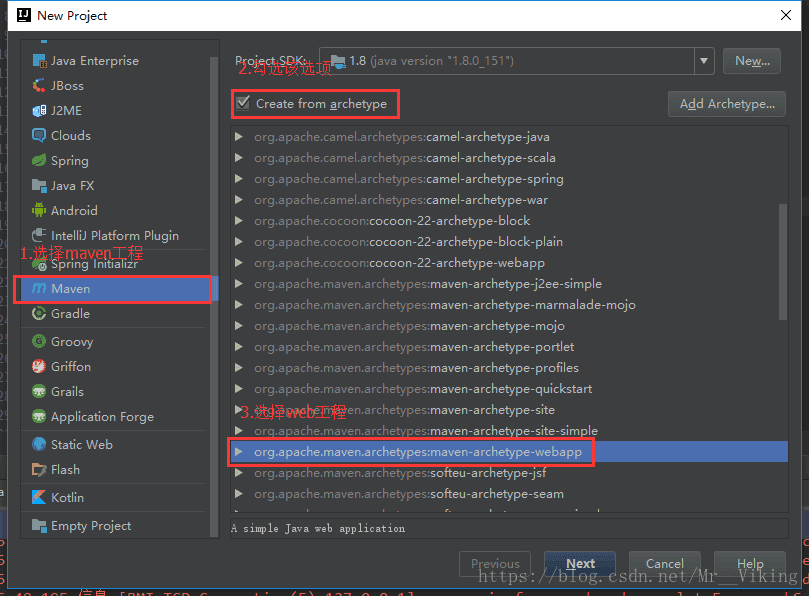The image size is (809, 596).
Task: Expand the camel-archetype-java node
Action: click(x=239, y=137)
